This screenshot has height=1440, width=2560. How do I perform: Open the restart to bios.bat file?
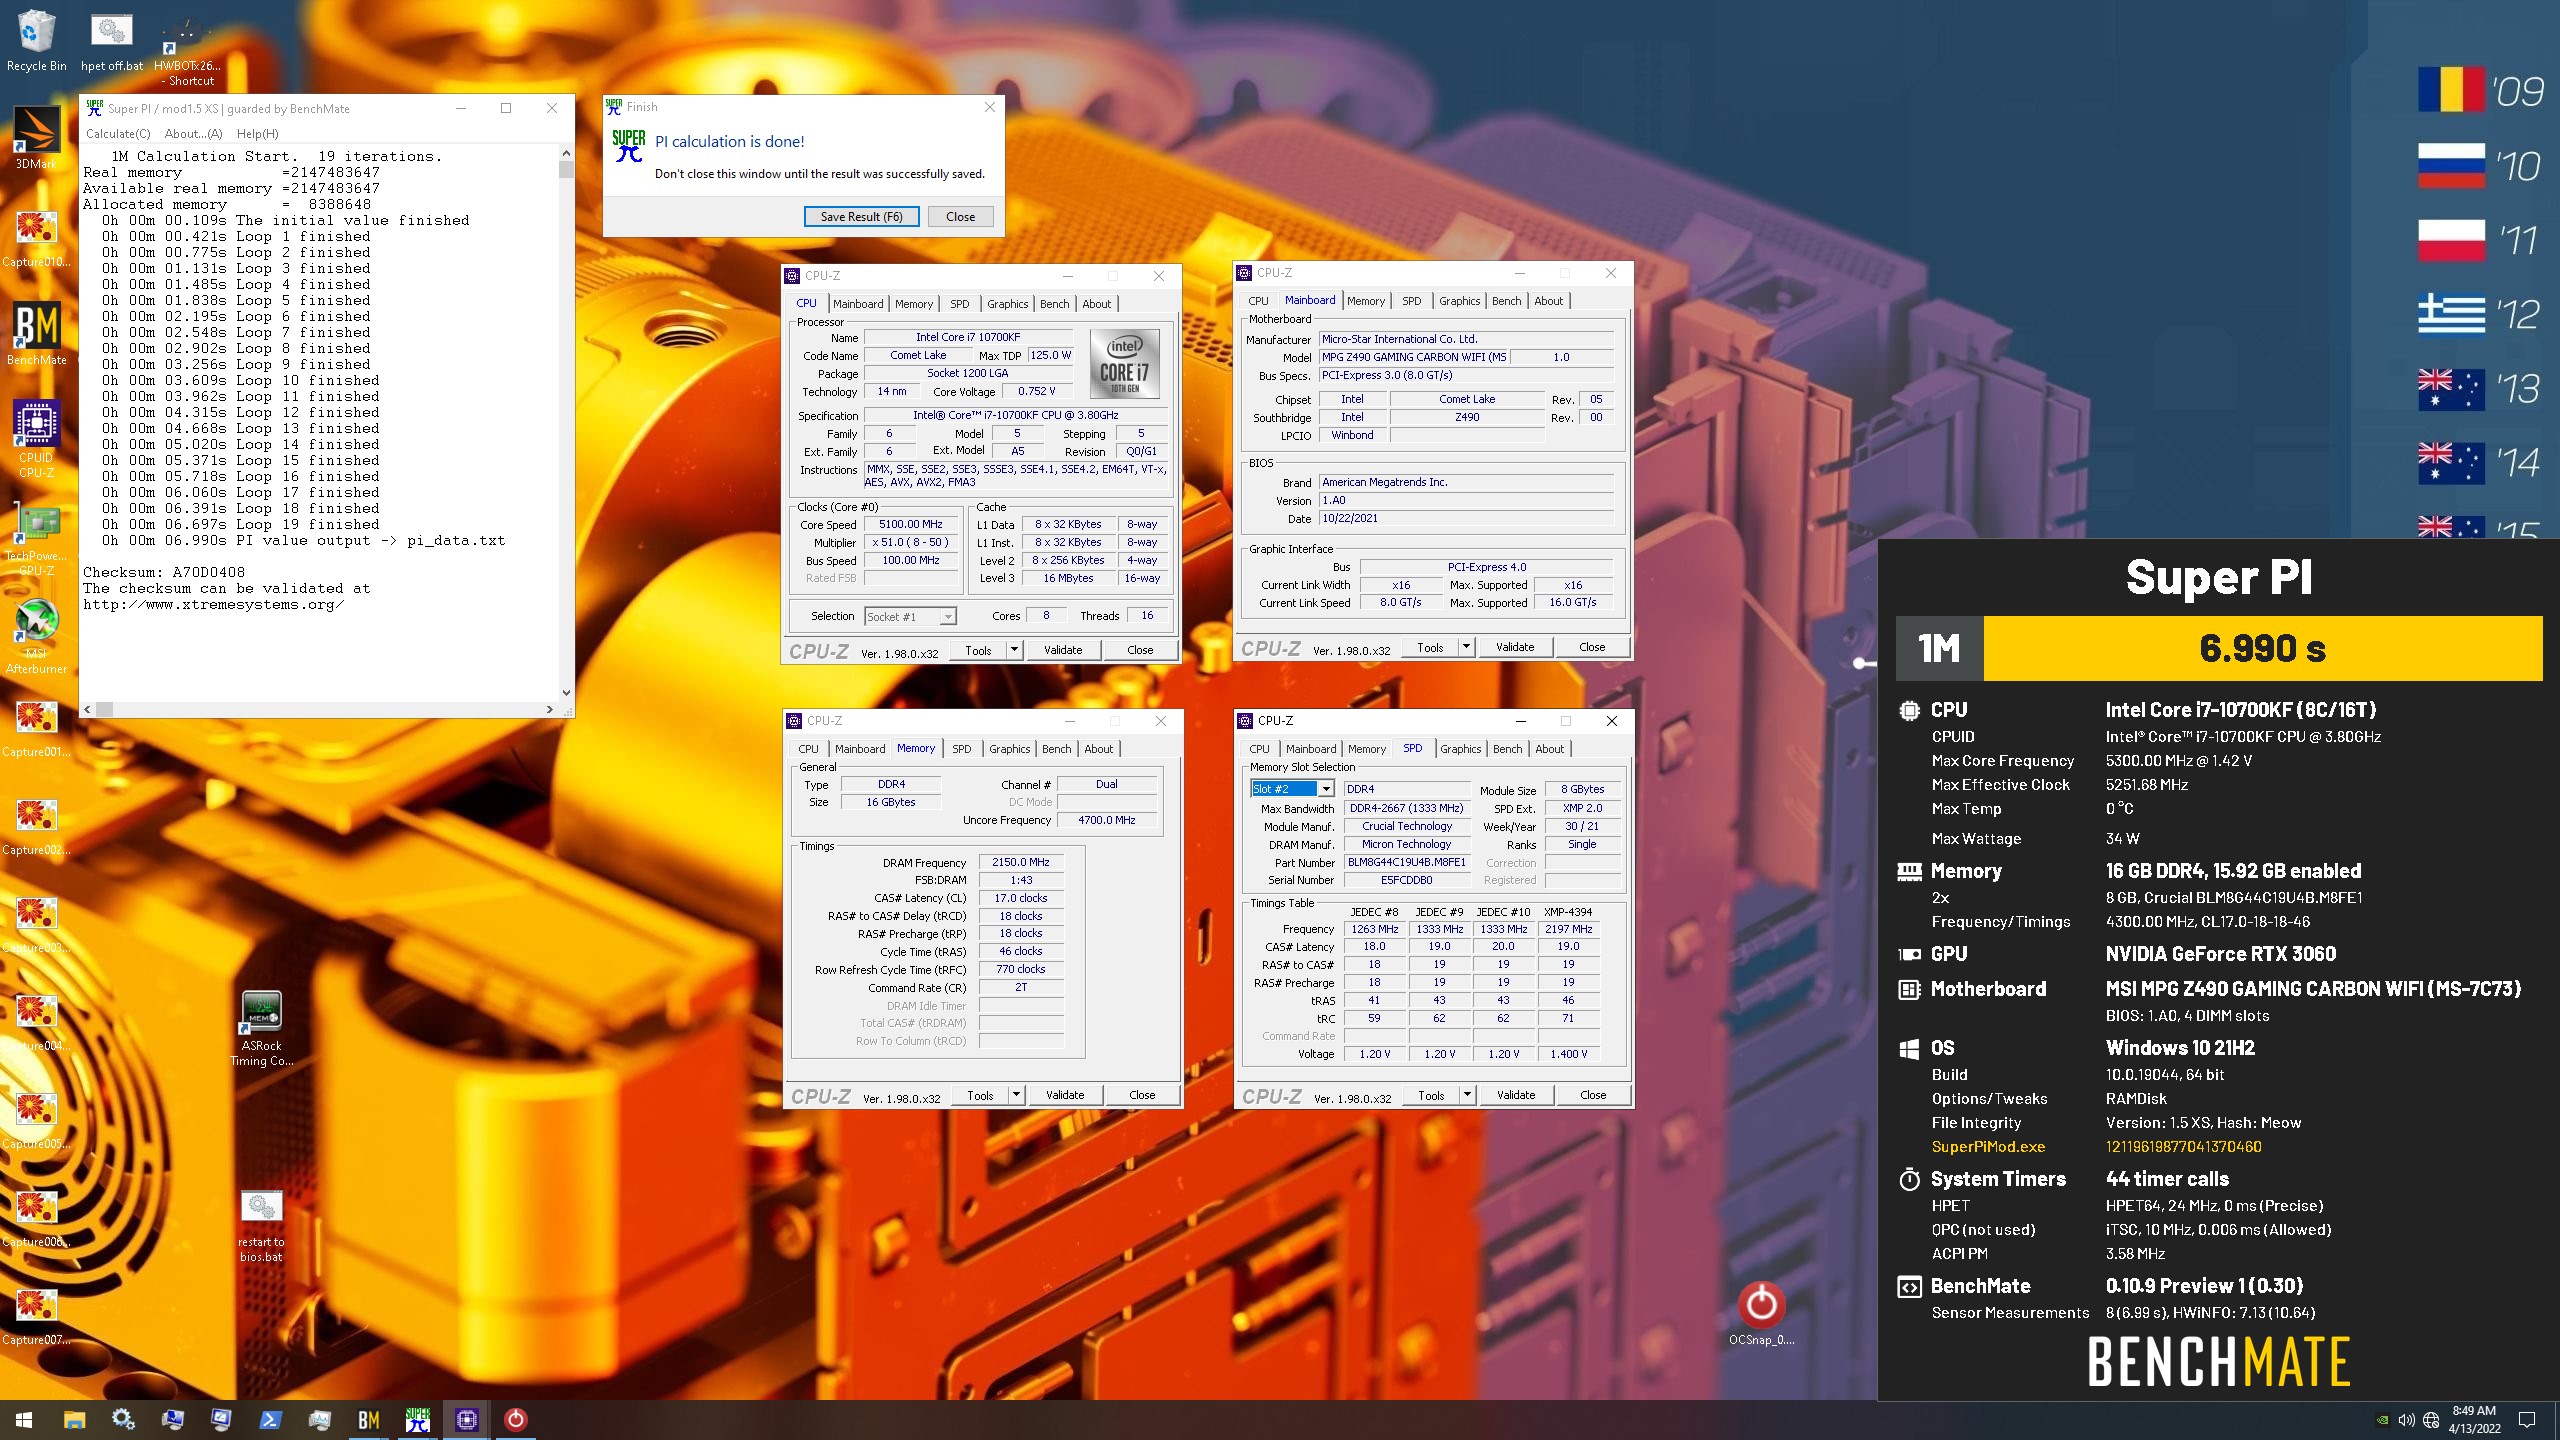(x=261, y=1226)
